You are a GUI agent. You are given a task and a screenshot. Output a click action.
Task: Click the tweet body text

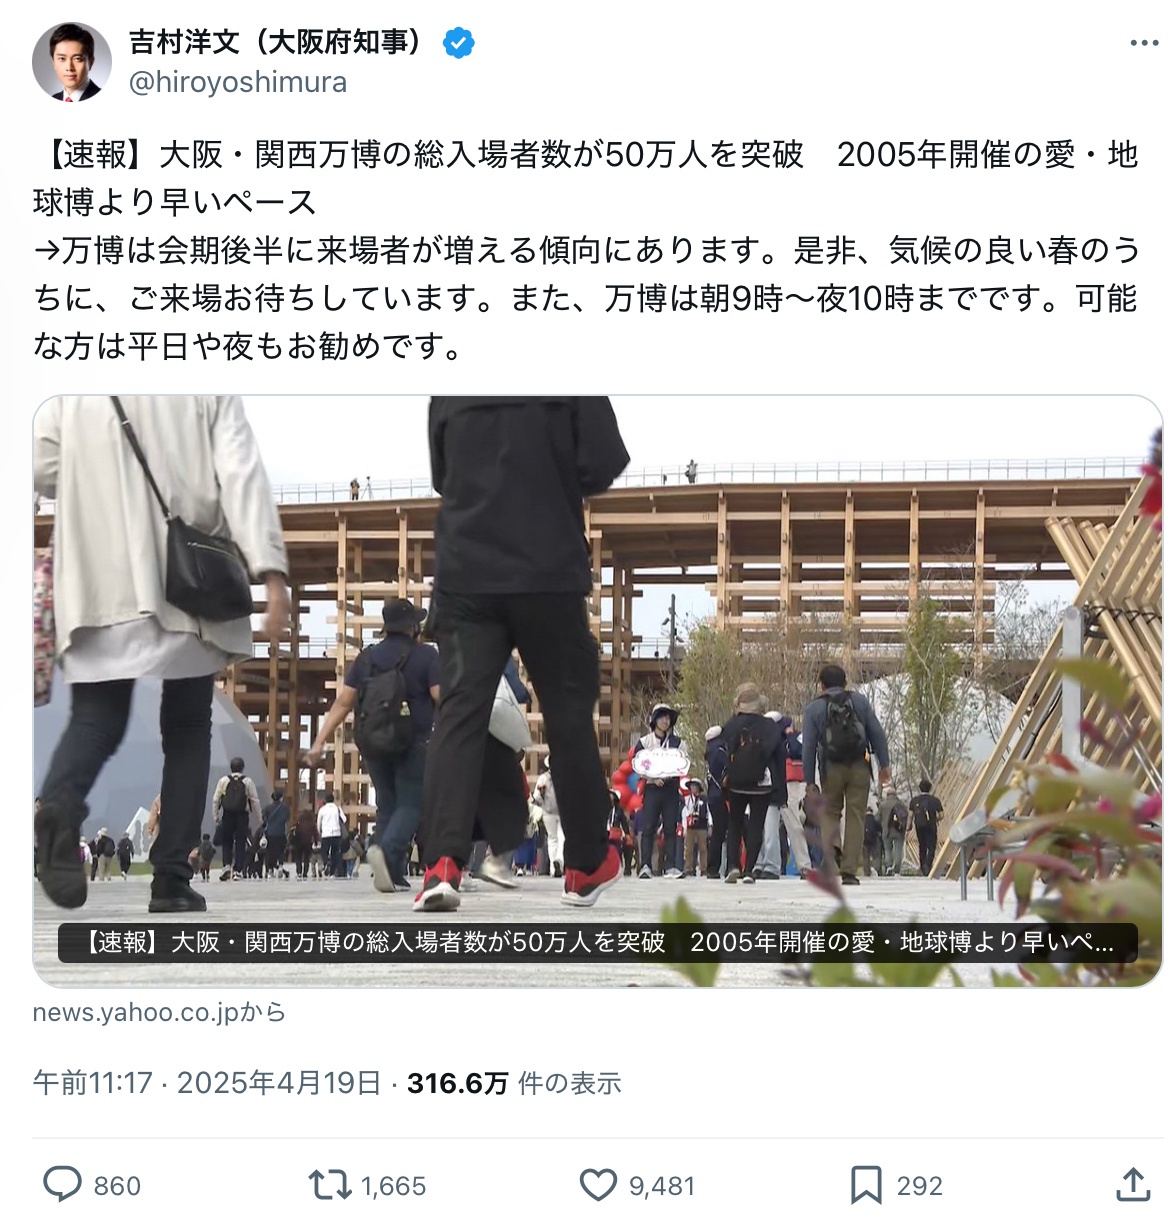pos(587,250)
